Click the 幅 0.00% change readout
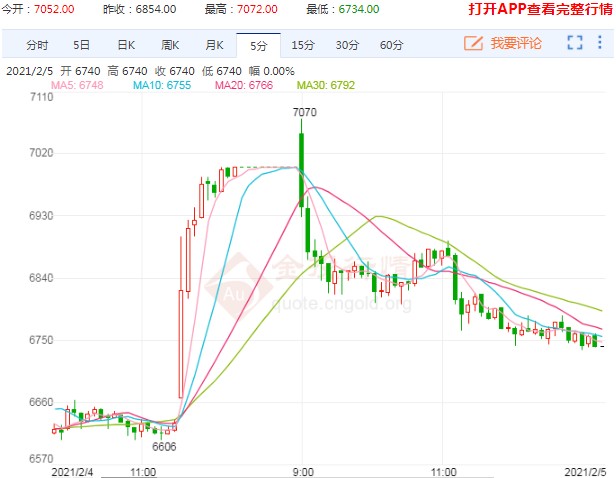Screen dimensions: 616x478 pyautogui.click(x=271, y=71)
